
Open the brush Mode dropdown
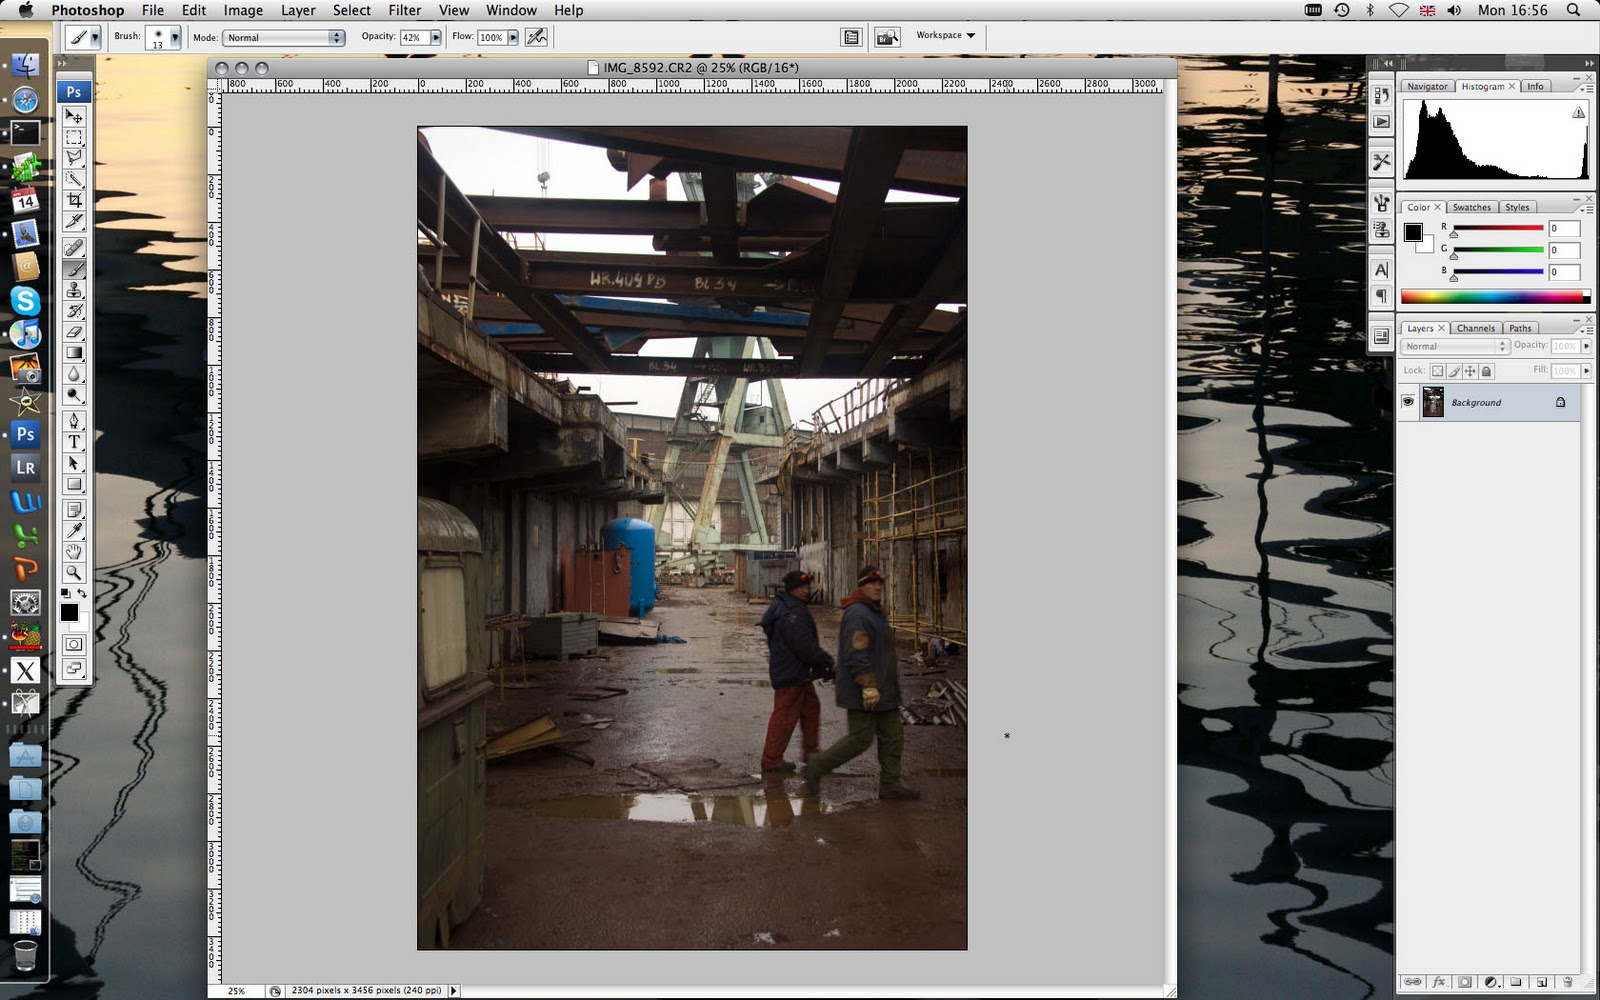coord(284,37)
